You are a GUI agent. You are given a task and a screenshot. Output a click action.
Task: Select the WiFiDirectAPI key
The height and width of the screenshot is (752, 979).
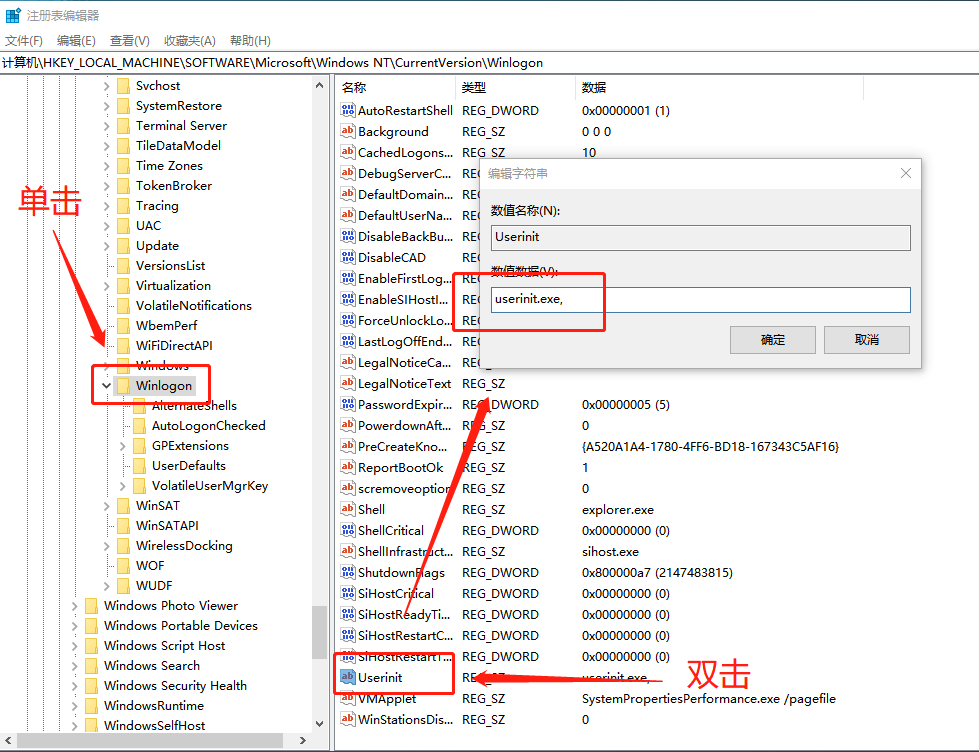tap(174, 345)
